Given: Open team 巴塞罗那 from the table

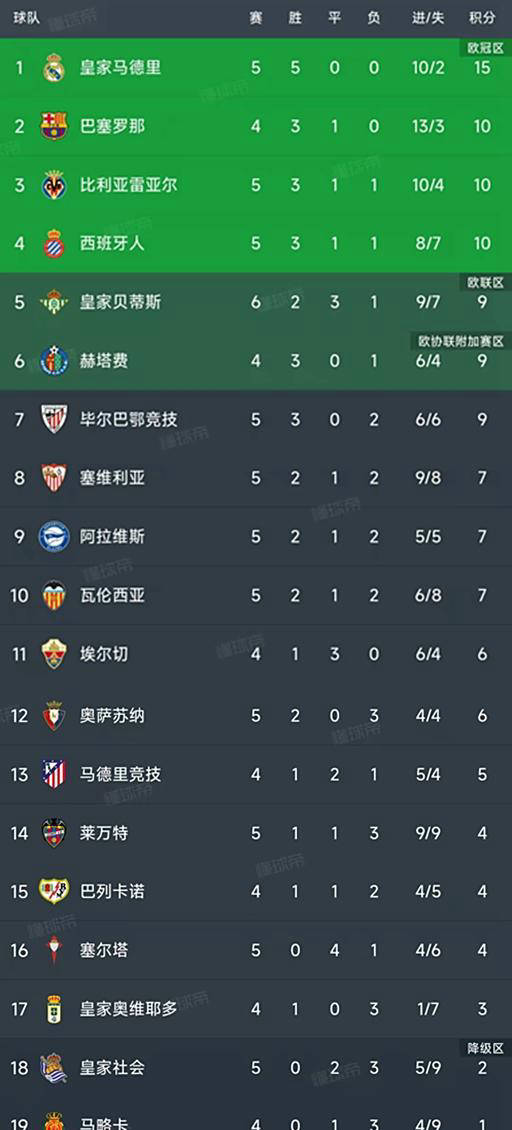Looking at the screenshot, I should click(112, 126).
